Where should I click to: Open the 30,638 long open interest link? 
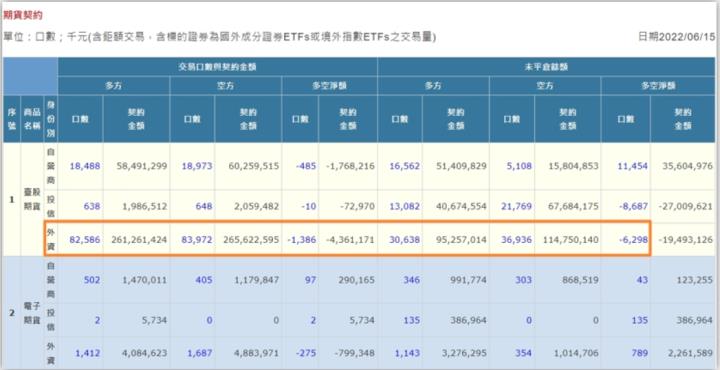(405, 240)
